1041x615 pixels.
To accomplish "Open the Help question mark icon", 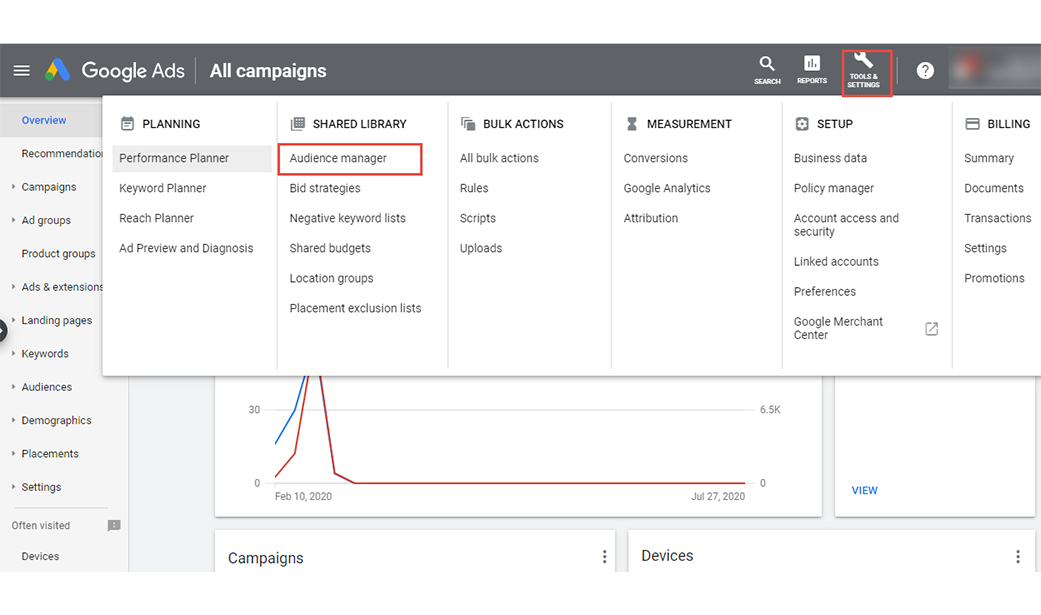I will (x=925, y=70).
